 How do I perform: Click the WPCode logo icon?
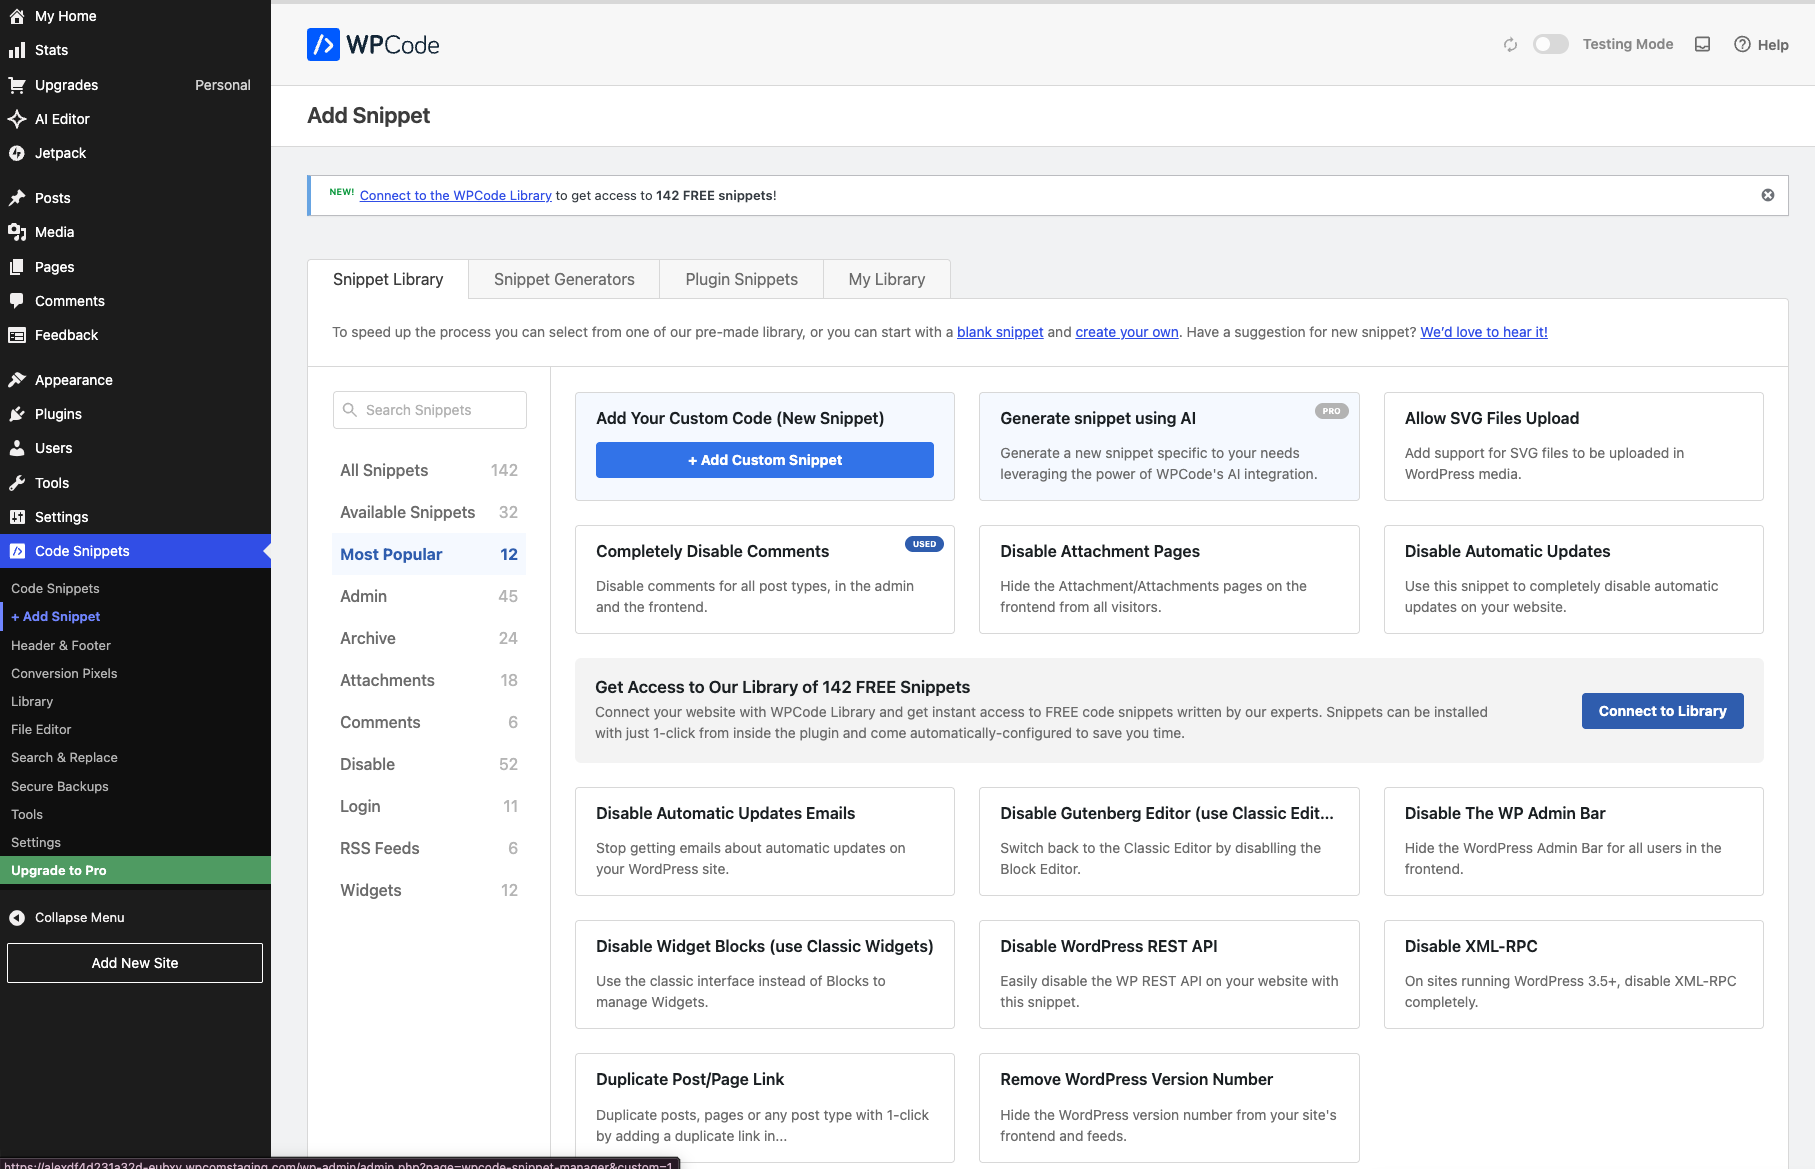click(x=322, y=44)
